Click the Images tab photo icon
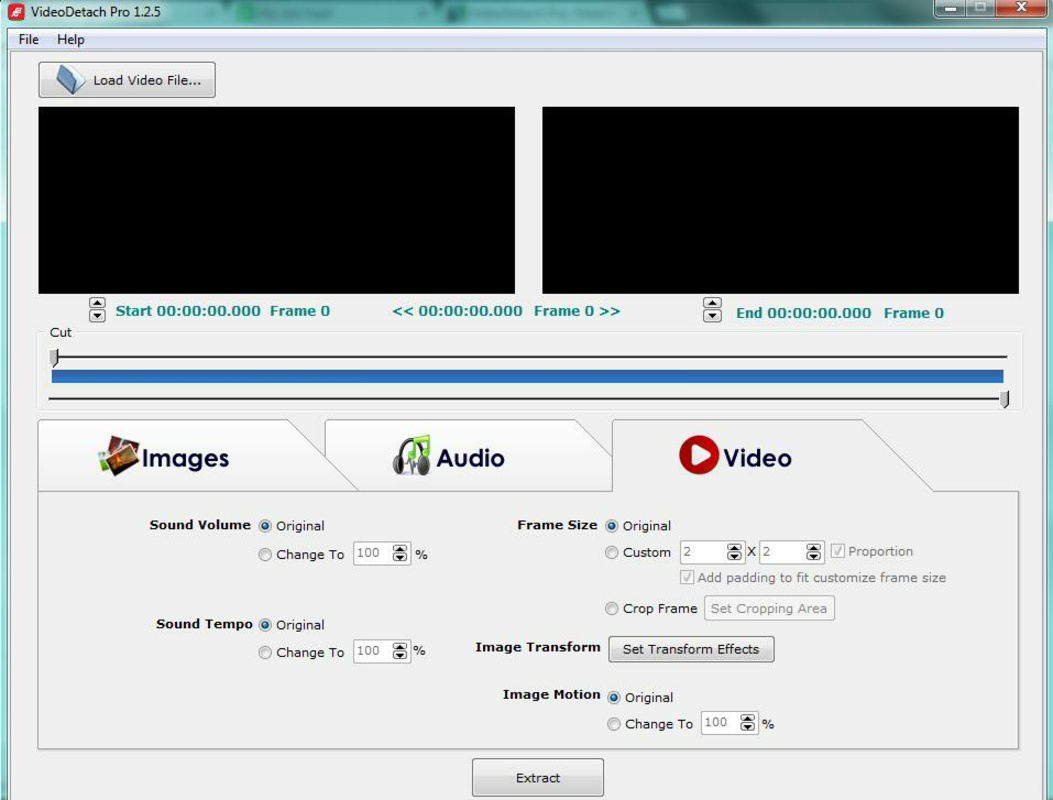Screen dimensions: 1053x800 point(119,455)
